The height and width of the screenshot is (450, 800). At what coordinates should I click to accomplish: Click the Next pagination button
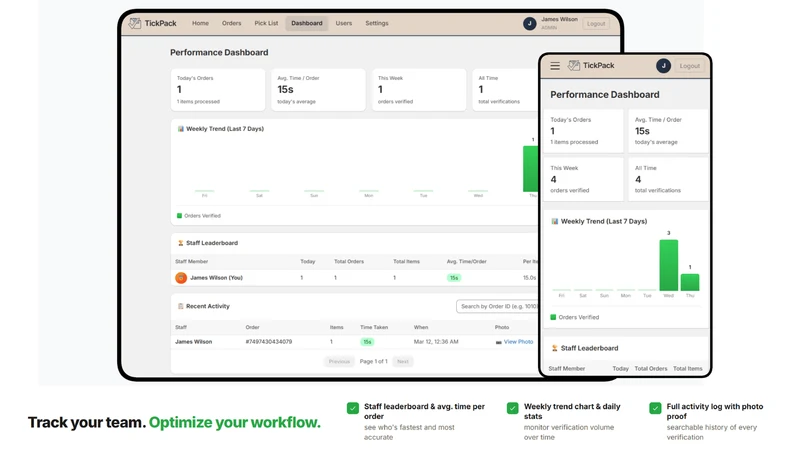pos(403,361)
